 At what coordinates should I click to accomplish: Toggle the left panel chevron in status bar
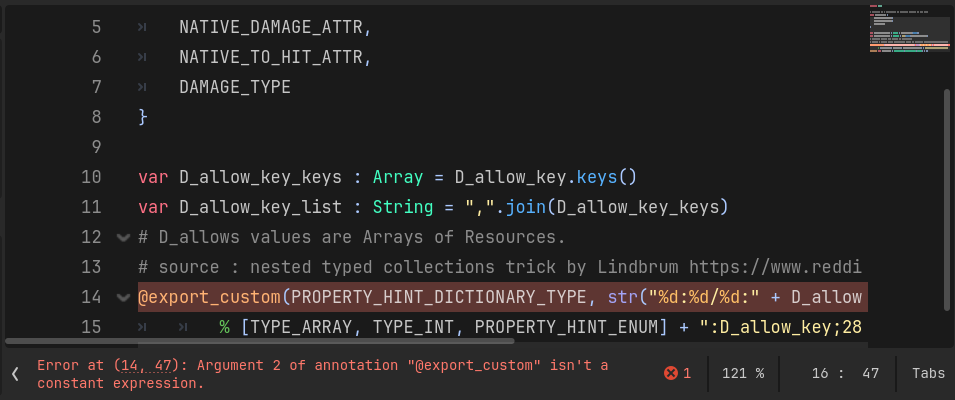tap(15, 373)
